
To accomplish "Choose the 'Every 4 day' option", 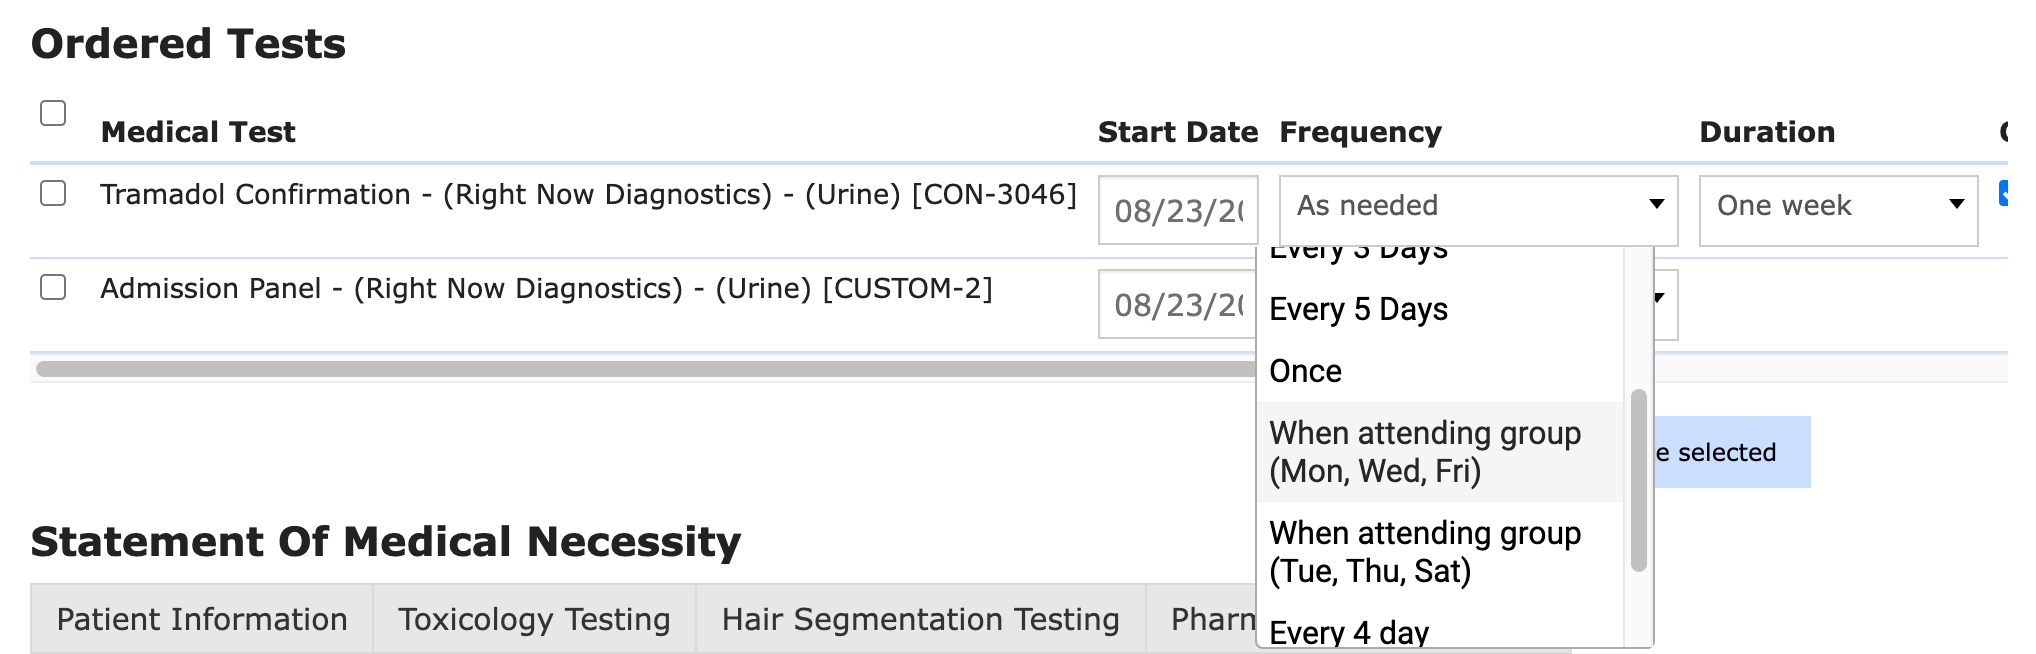I will tap(1349, 632).
